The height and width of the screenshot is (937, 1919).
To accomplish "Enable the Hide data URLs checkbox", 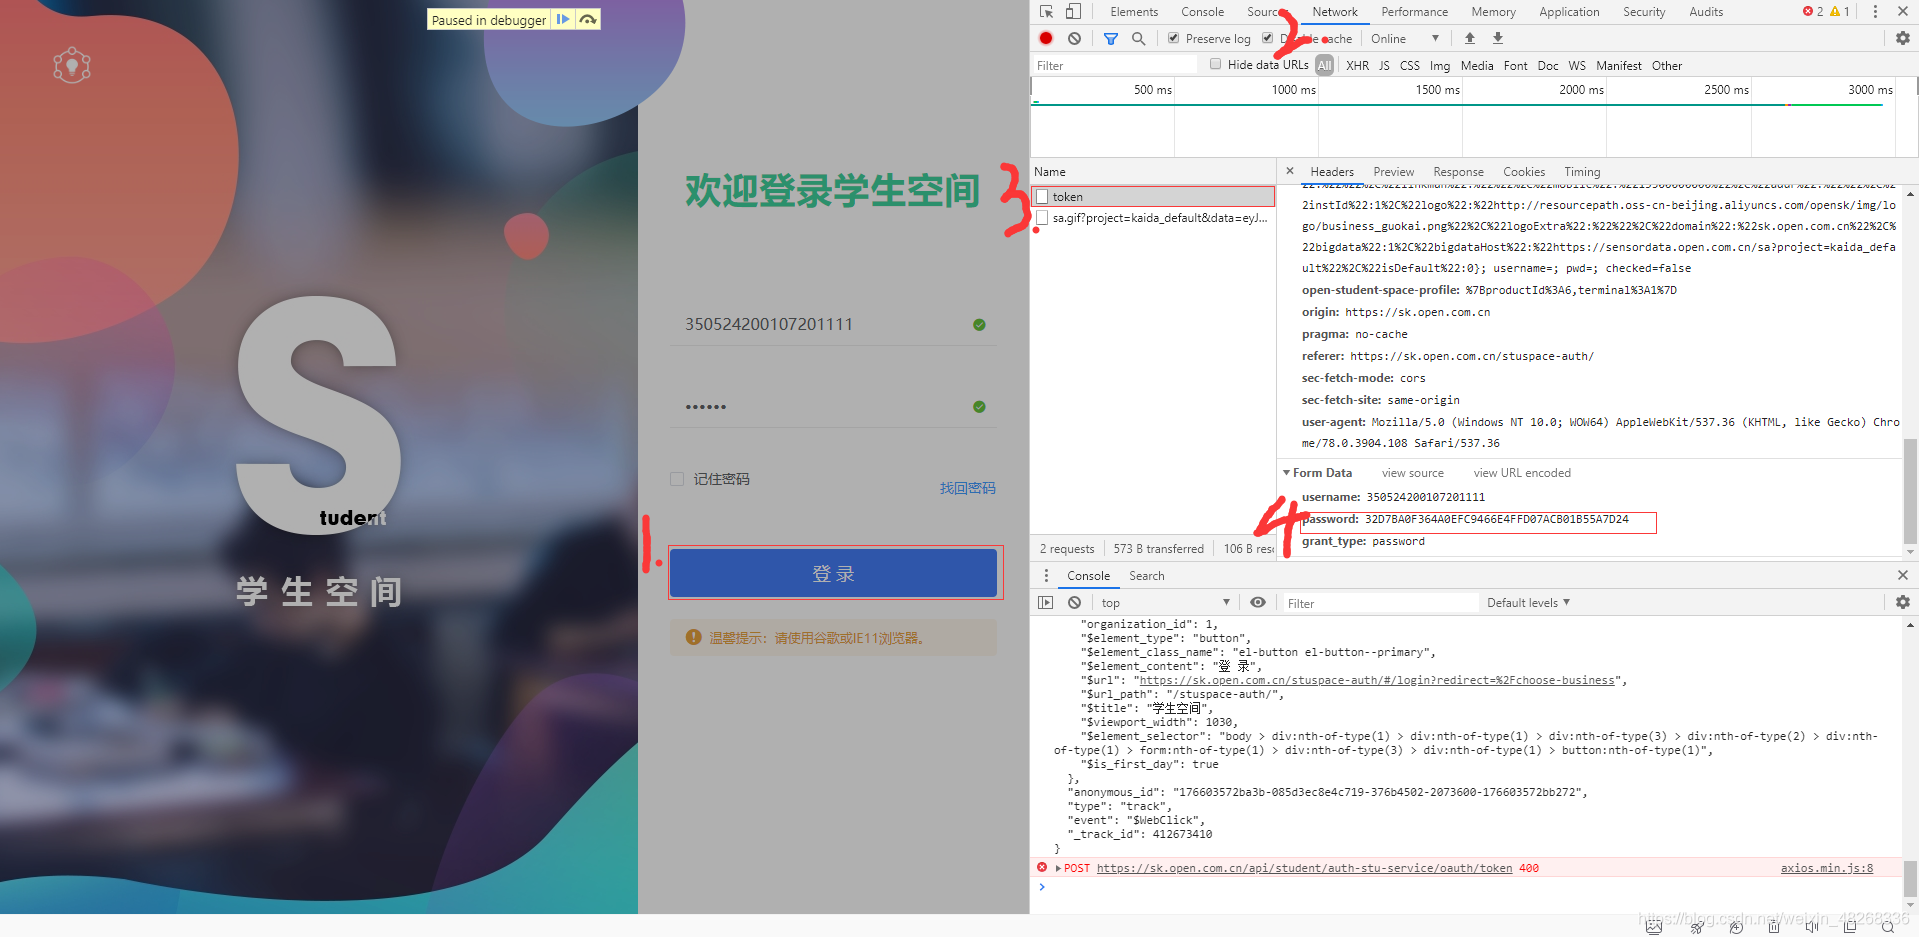I will [1215, 64].
